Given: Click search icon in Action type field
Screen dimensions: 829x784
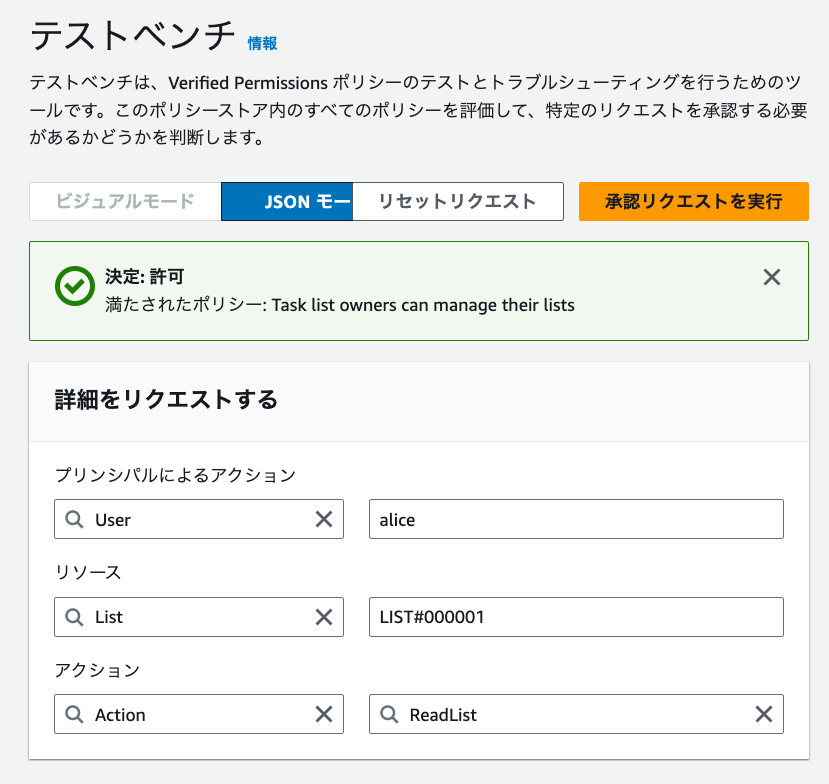Looking at the screenshot, I should pos(74,715).
